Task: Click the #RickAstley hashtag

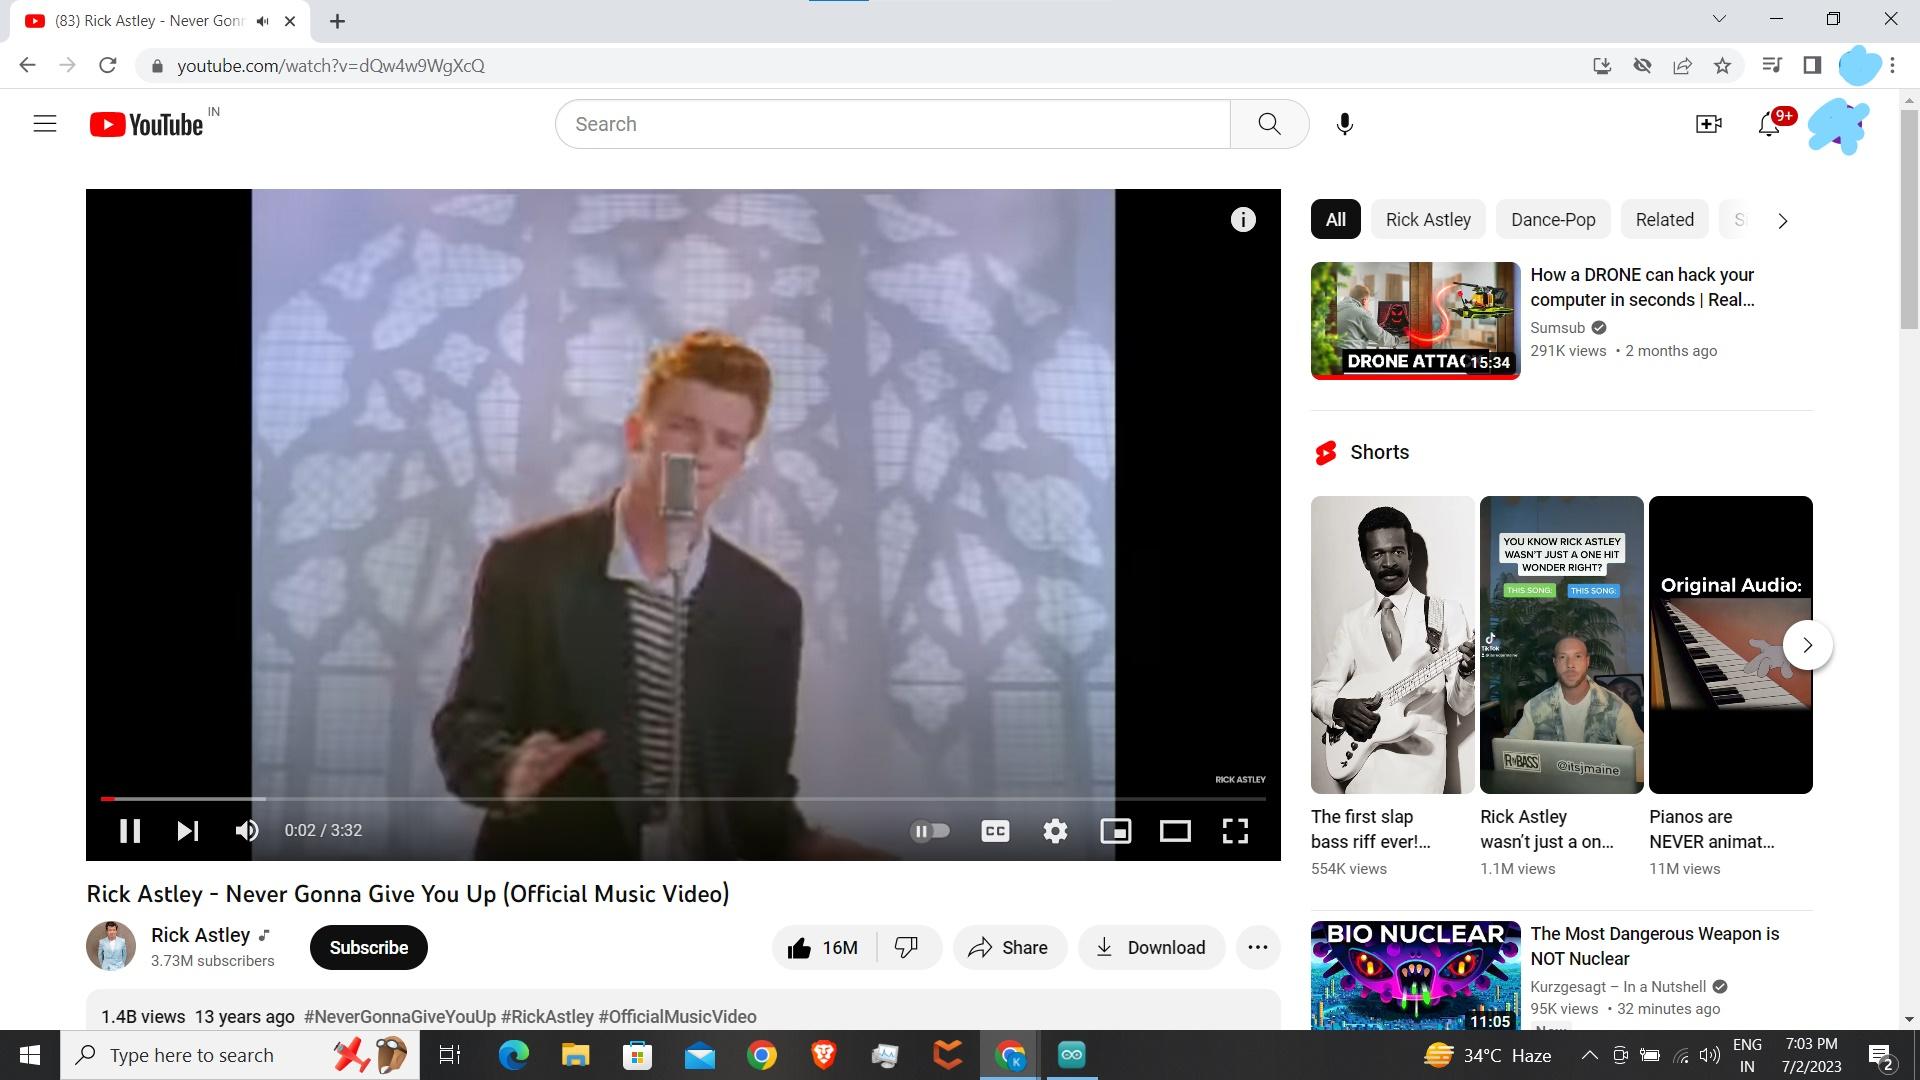Action: pyautogui.click(x=547, y=1017)
